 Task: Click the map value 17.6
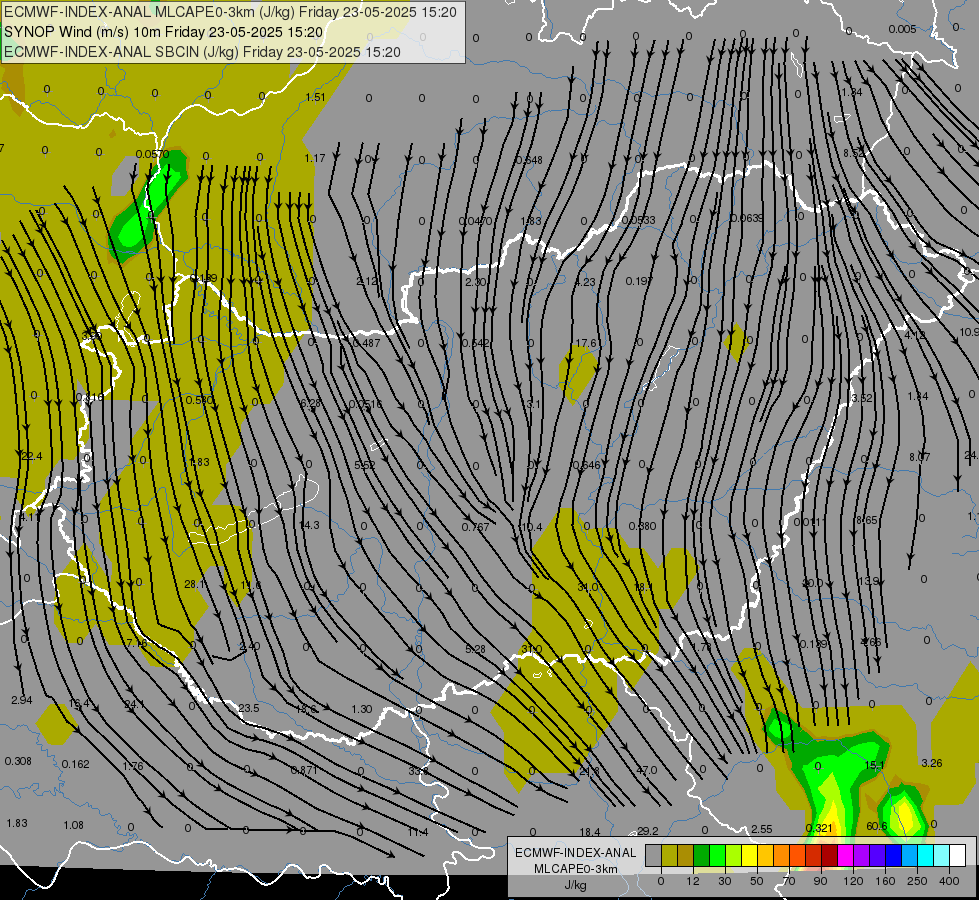pos(586,343)
